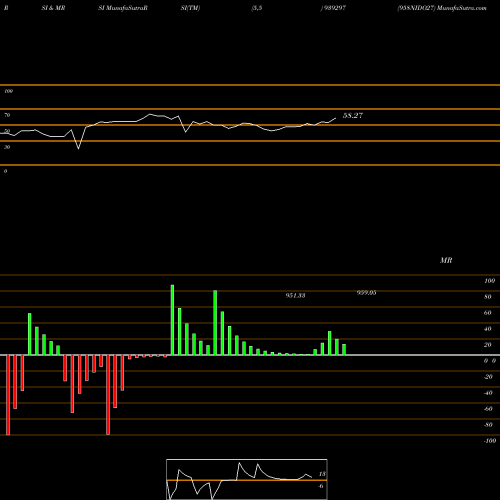Click the mini overview chart thumbnail
Screen dimensions: 500x500
pos(247,479)
